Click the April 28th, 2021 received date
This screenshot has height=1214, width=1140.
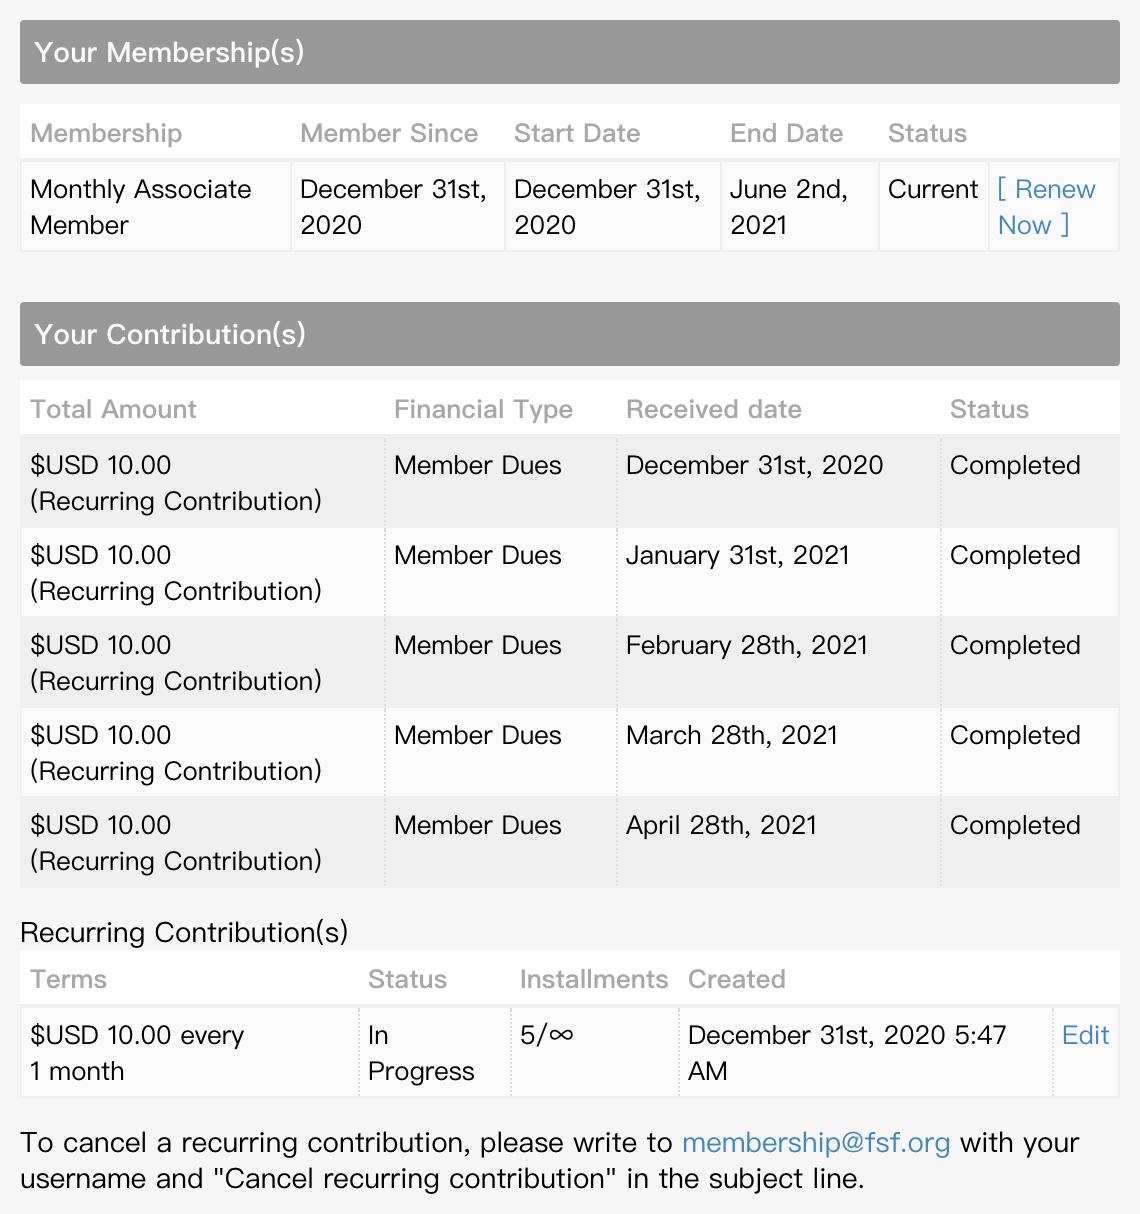[721, 825]
